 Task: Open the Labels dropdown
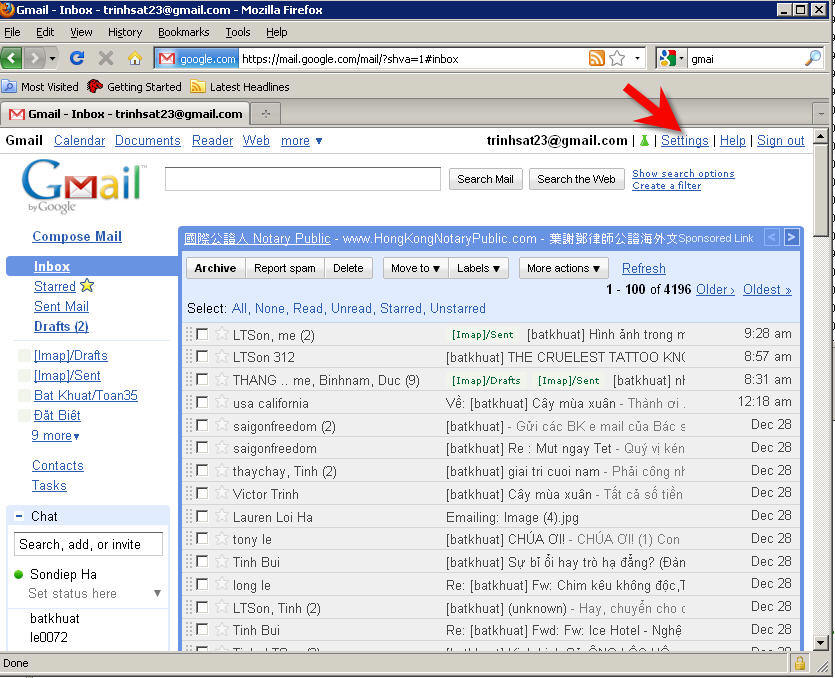coord(478,268)
